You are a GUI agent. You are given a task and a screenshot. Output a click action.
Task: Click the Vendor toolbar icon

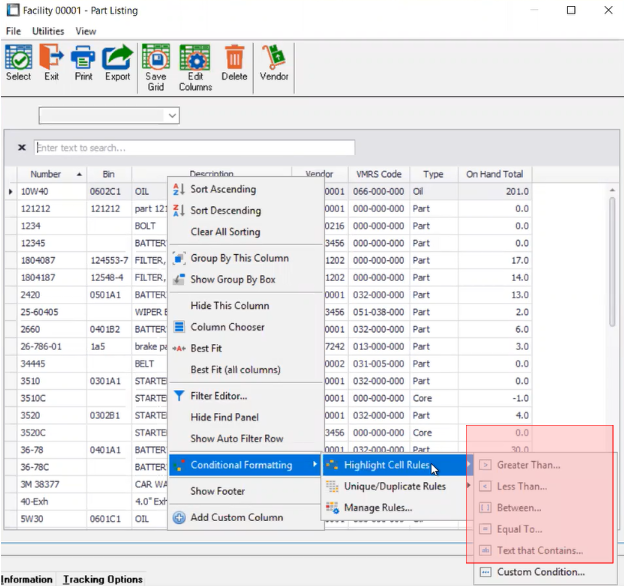pyautogui.click(x=274, y=62)
